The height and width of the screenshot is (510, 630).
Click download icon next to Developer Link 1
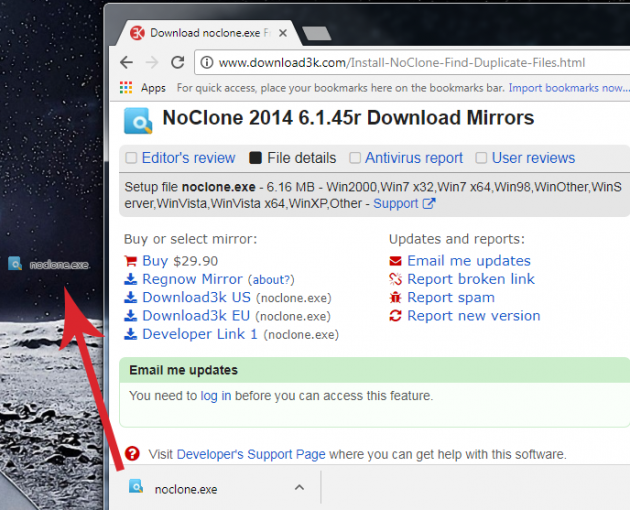130,334
